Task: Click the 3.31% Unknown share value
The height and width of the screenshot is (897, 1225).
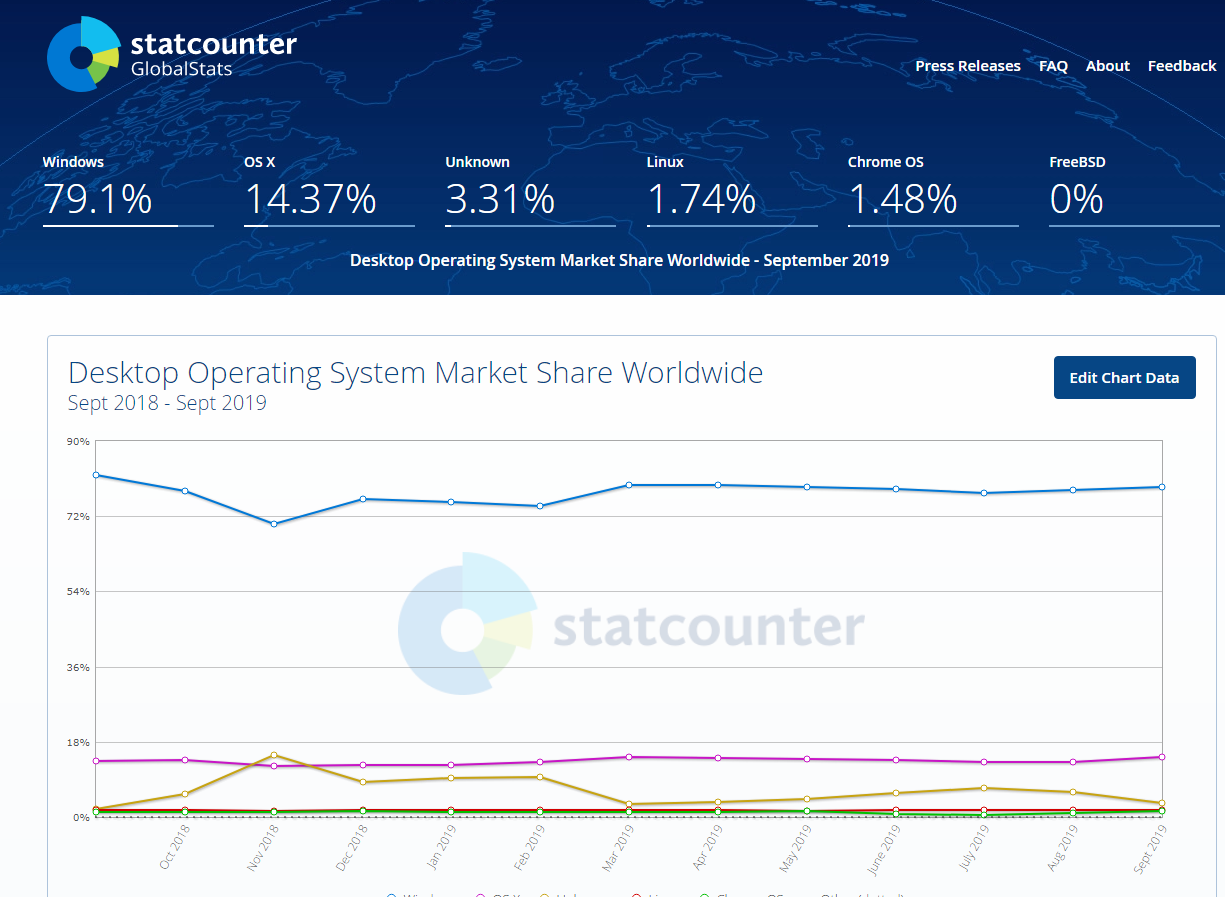Action: click(500, 199)
